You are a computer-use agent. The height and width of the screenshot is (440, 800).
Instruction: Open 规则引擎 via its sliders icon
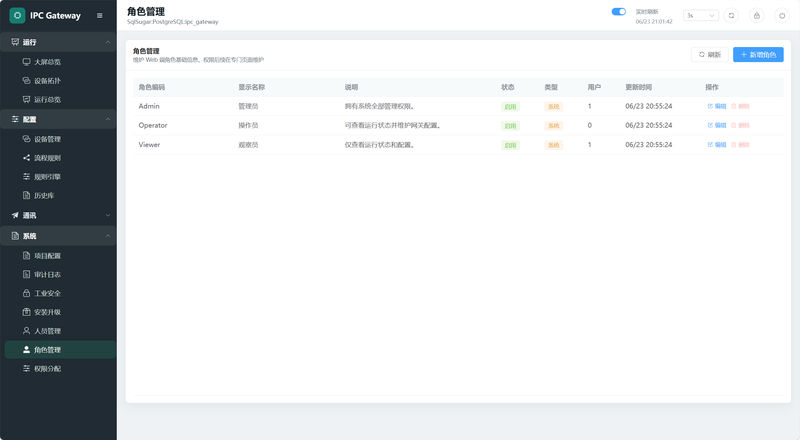(27, 177)
